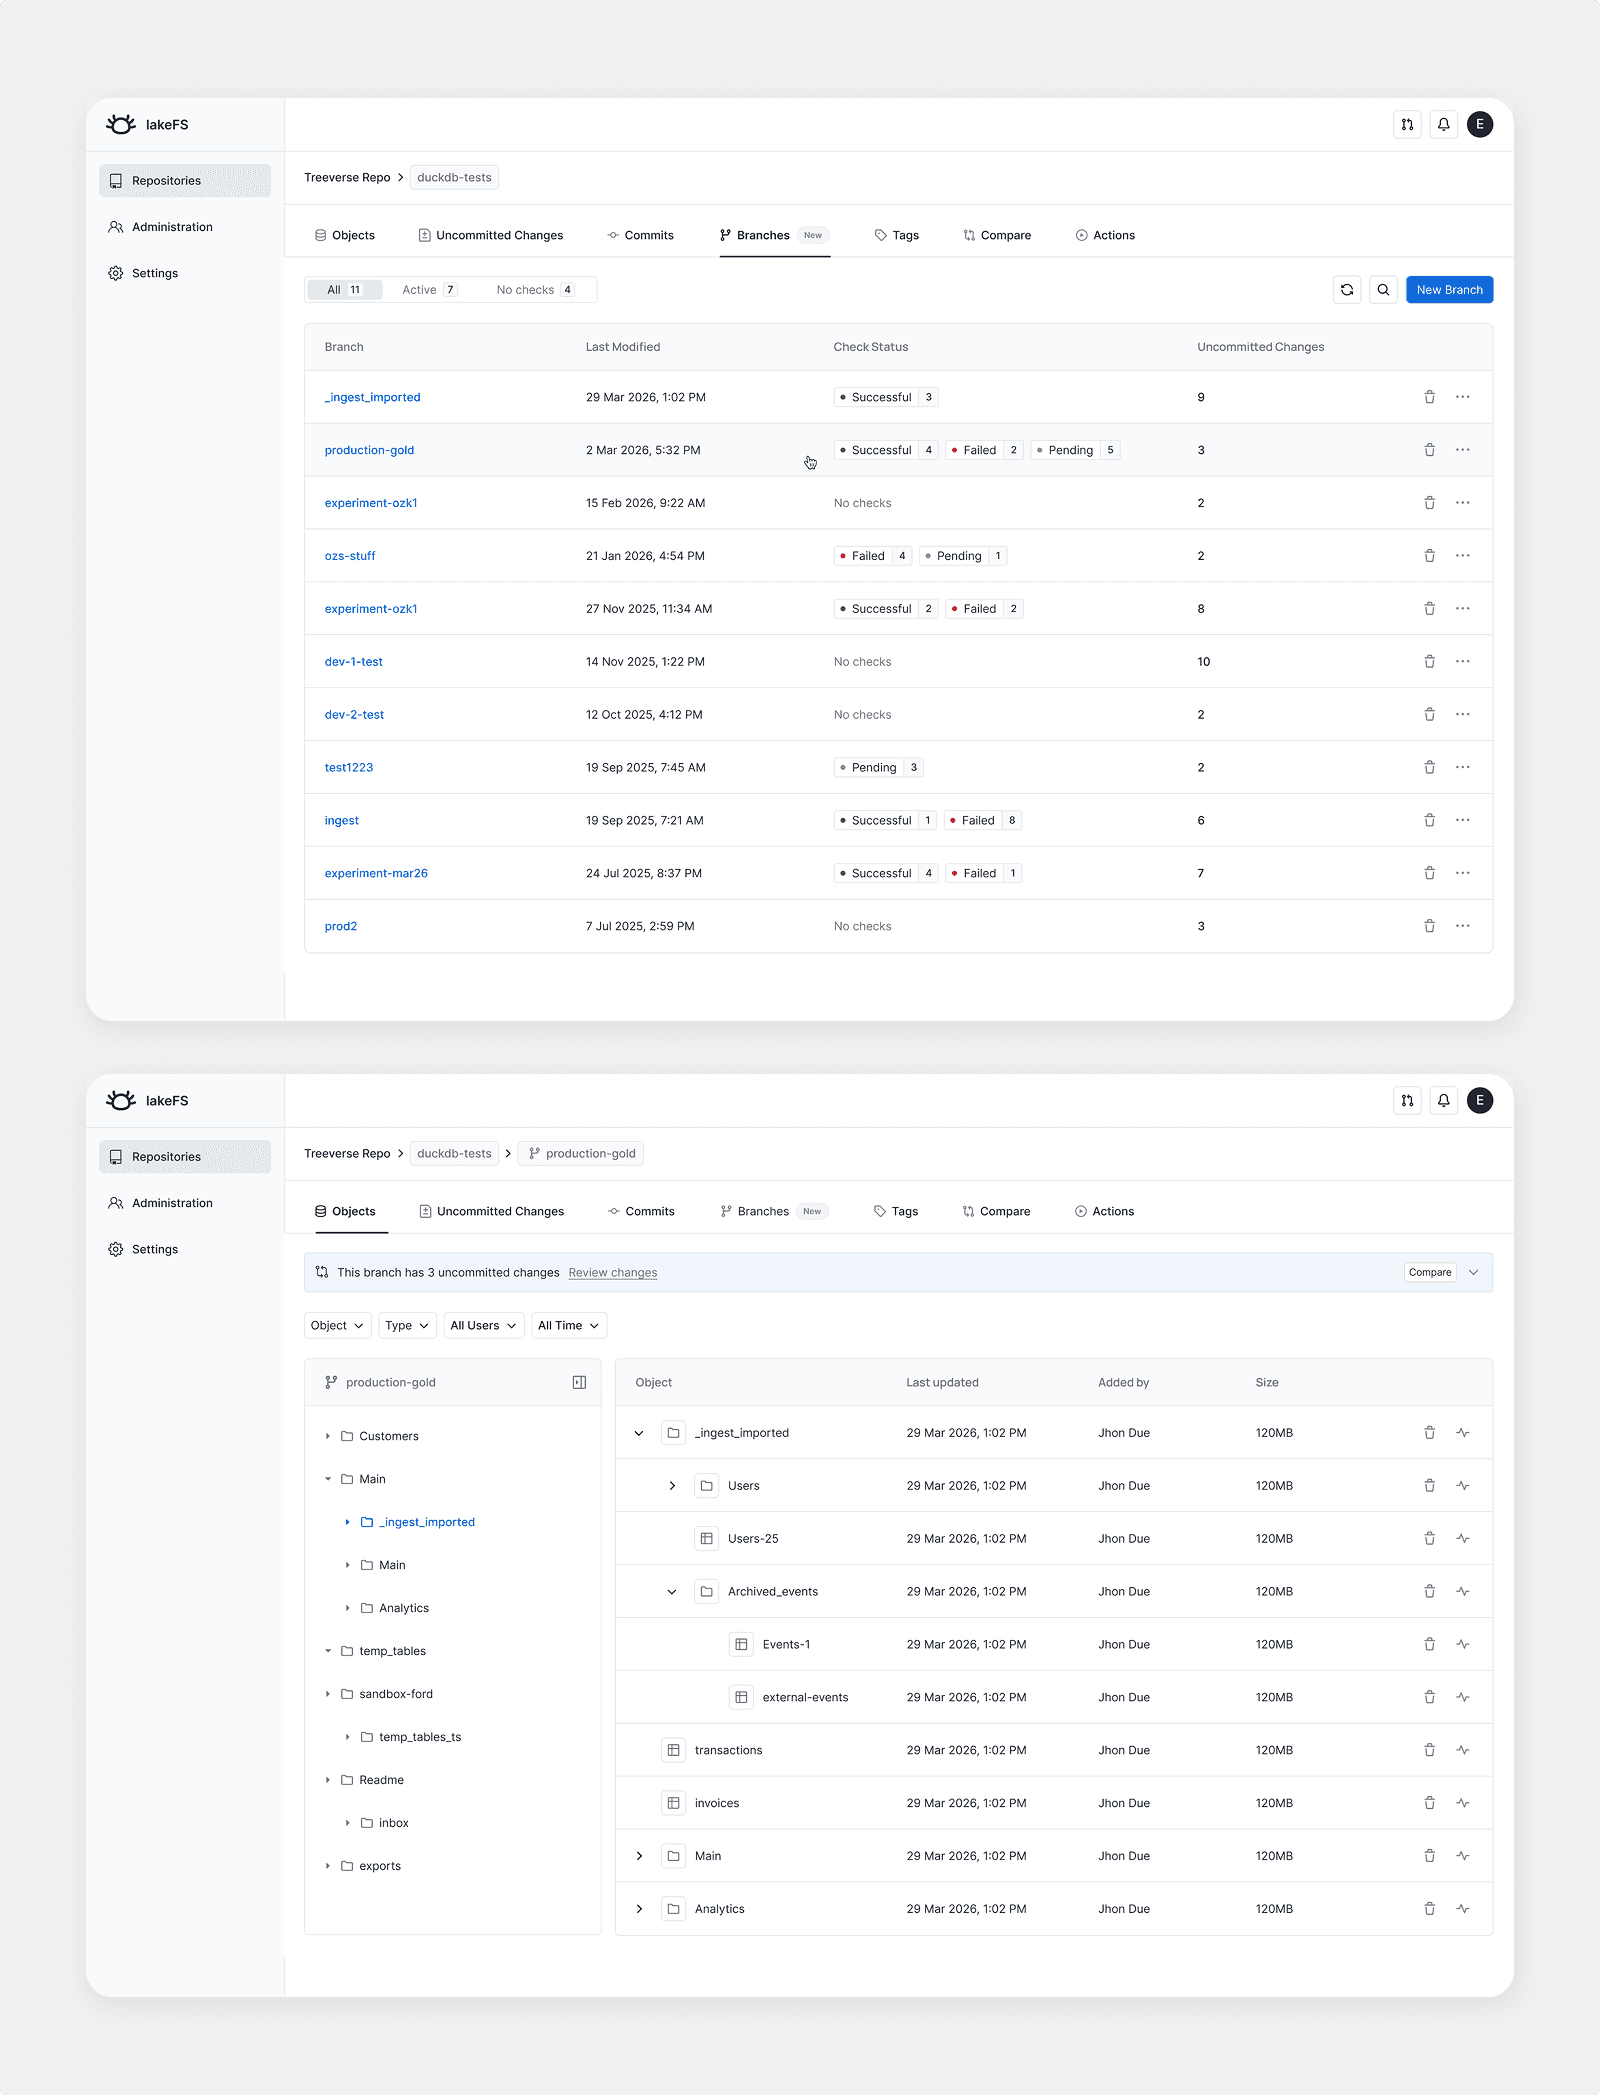Viewport: 1600px width, 2096px height.
Task: Expand the uncommitted changes banner chevron
Action: point(1473,1273)
